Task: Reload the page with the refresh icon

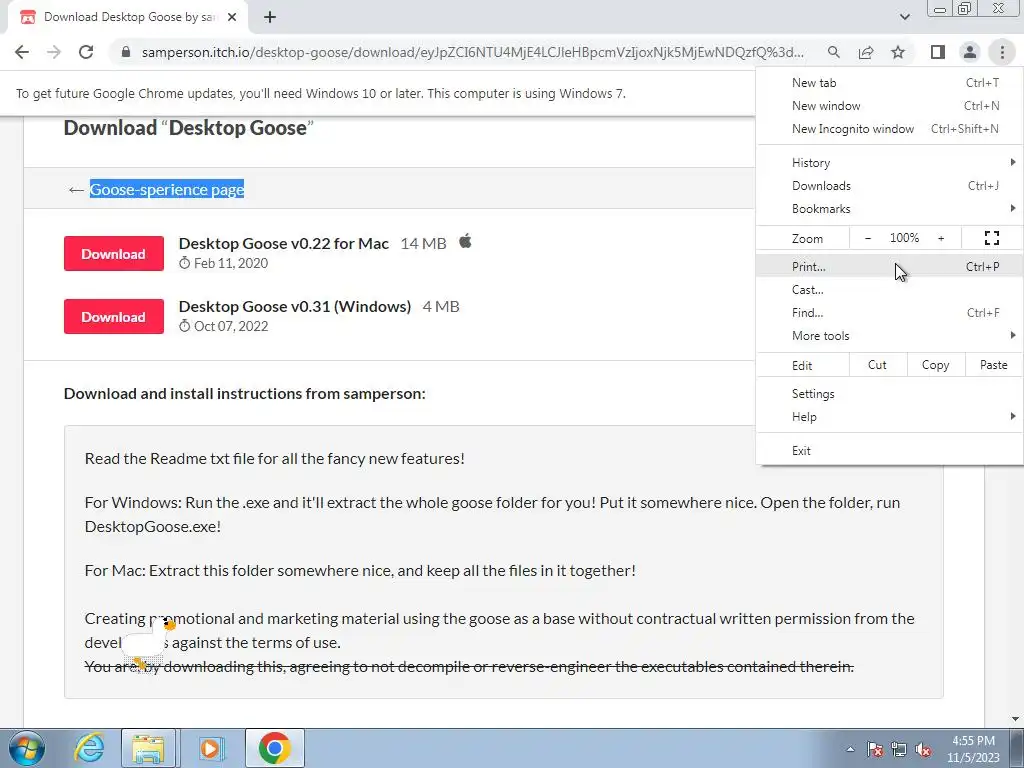Action: click(x=86, y=52)
